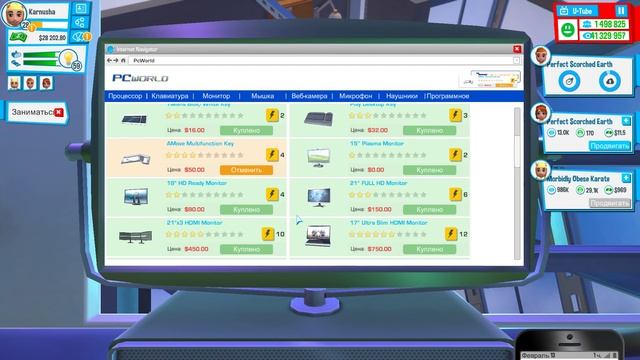Viewport: 640px width, 360px height.
Task: Open the browser home page icon
Action: pos(123,60)
